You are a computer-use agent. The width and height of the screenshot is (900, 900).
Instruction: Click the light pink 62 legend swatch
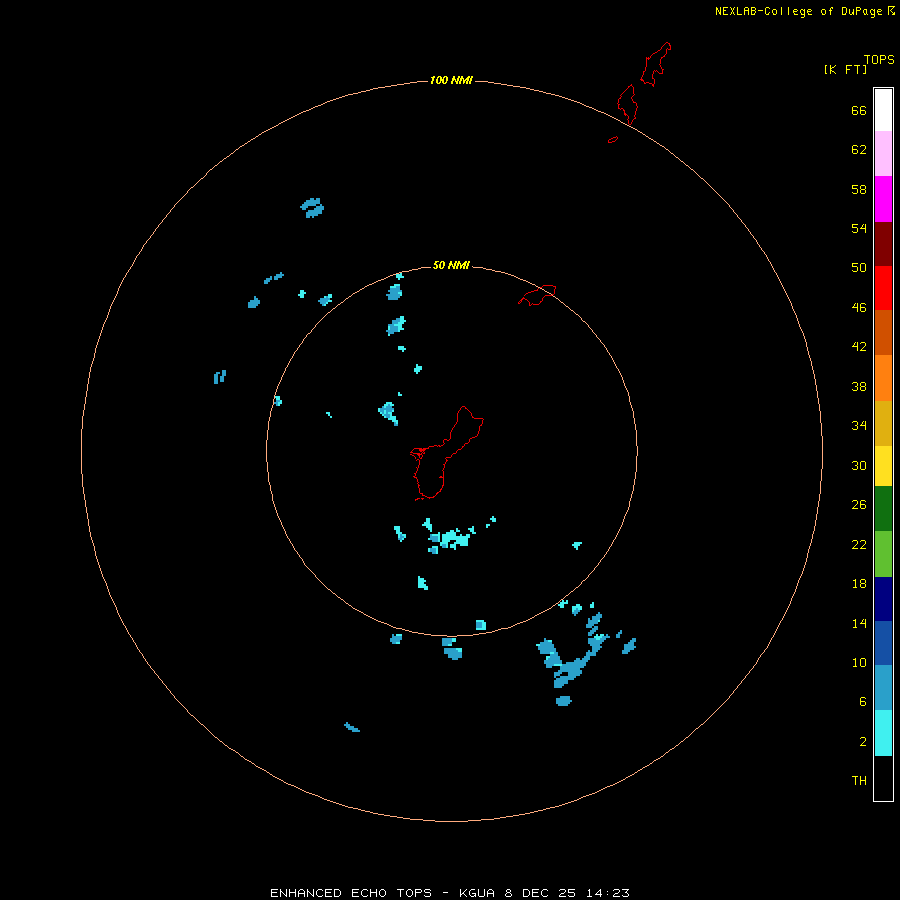883,154
